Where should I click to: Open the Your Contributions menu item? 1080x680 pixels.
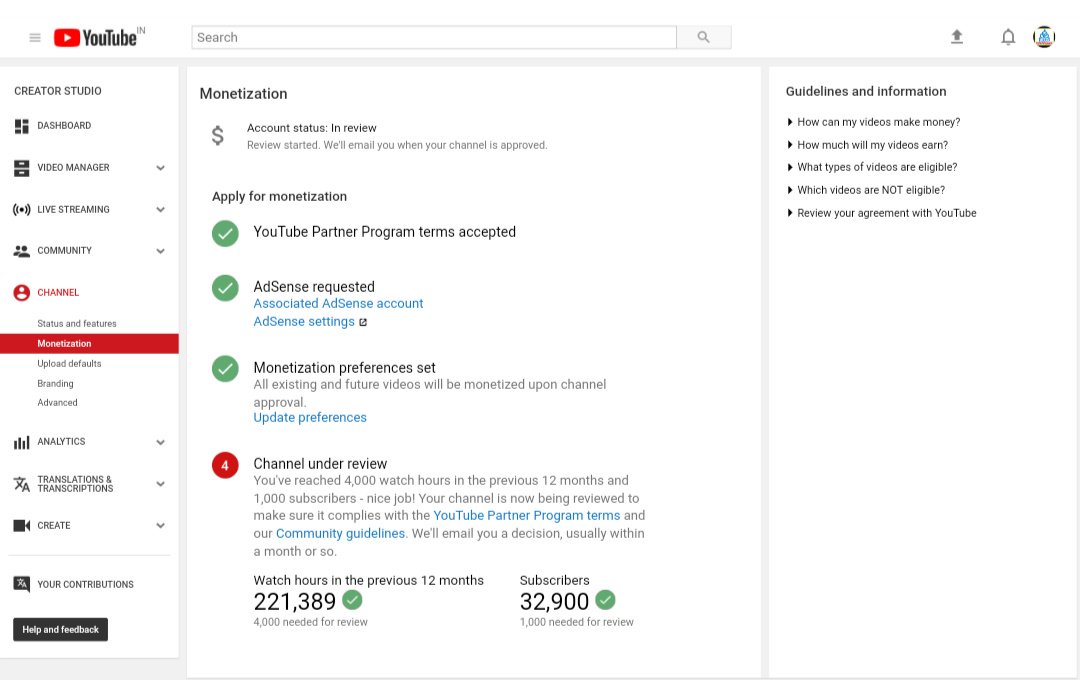85,584
